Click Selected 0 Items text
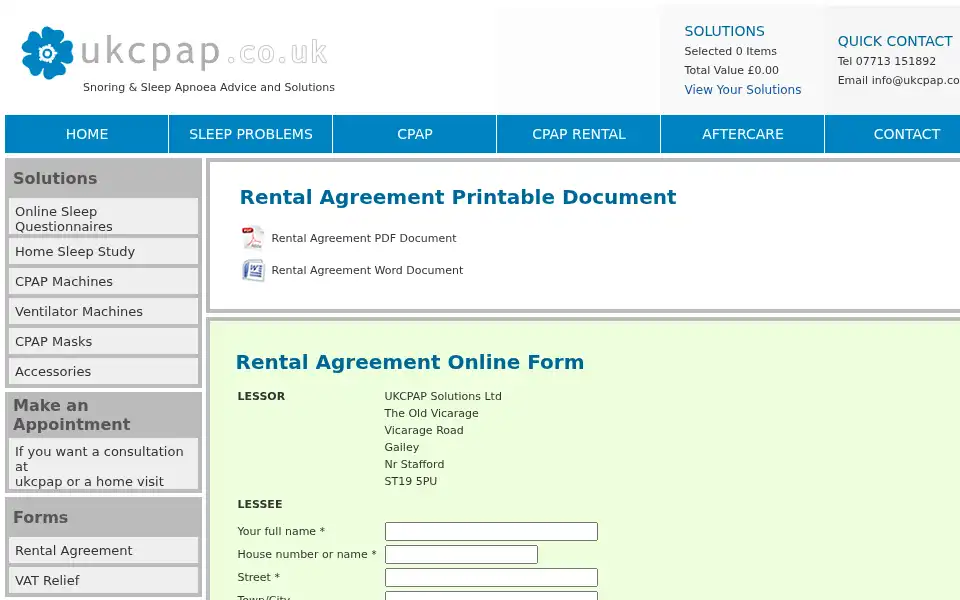 click(x=730, y=51)
